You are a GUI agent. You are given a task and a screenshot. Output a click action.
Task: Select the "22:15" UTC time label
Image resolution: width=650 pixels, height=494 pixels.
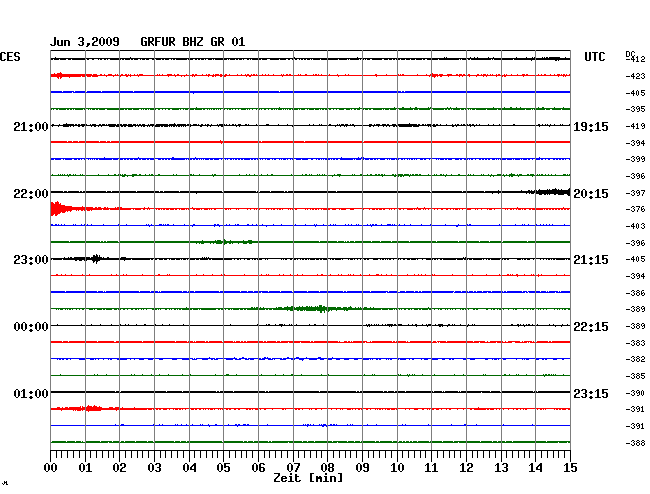click(x=591, y=327)
